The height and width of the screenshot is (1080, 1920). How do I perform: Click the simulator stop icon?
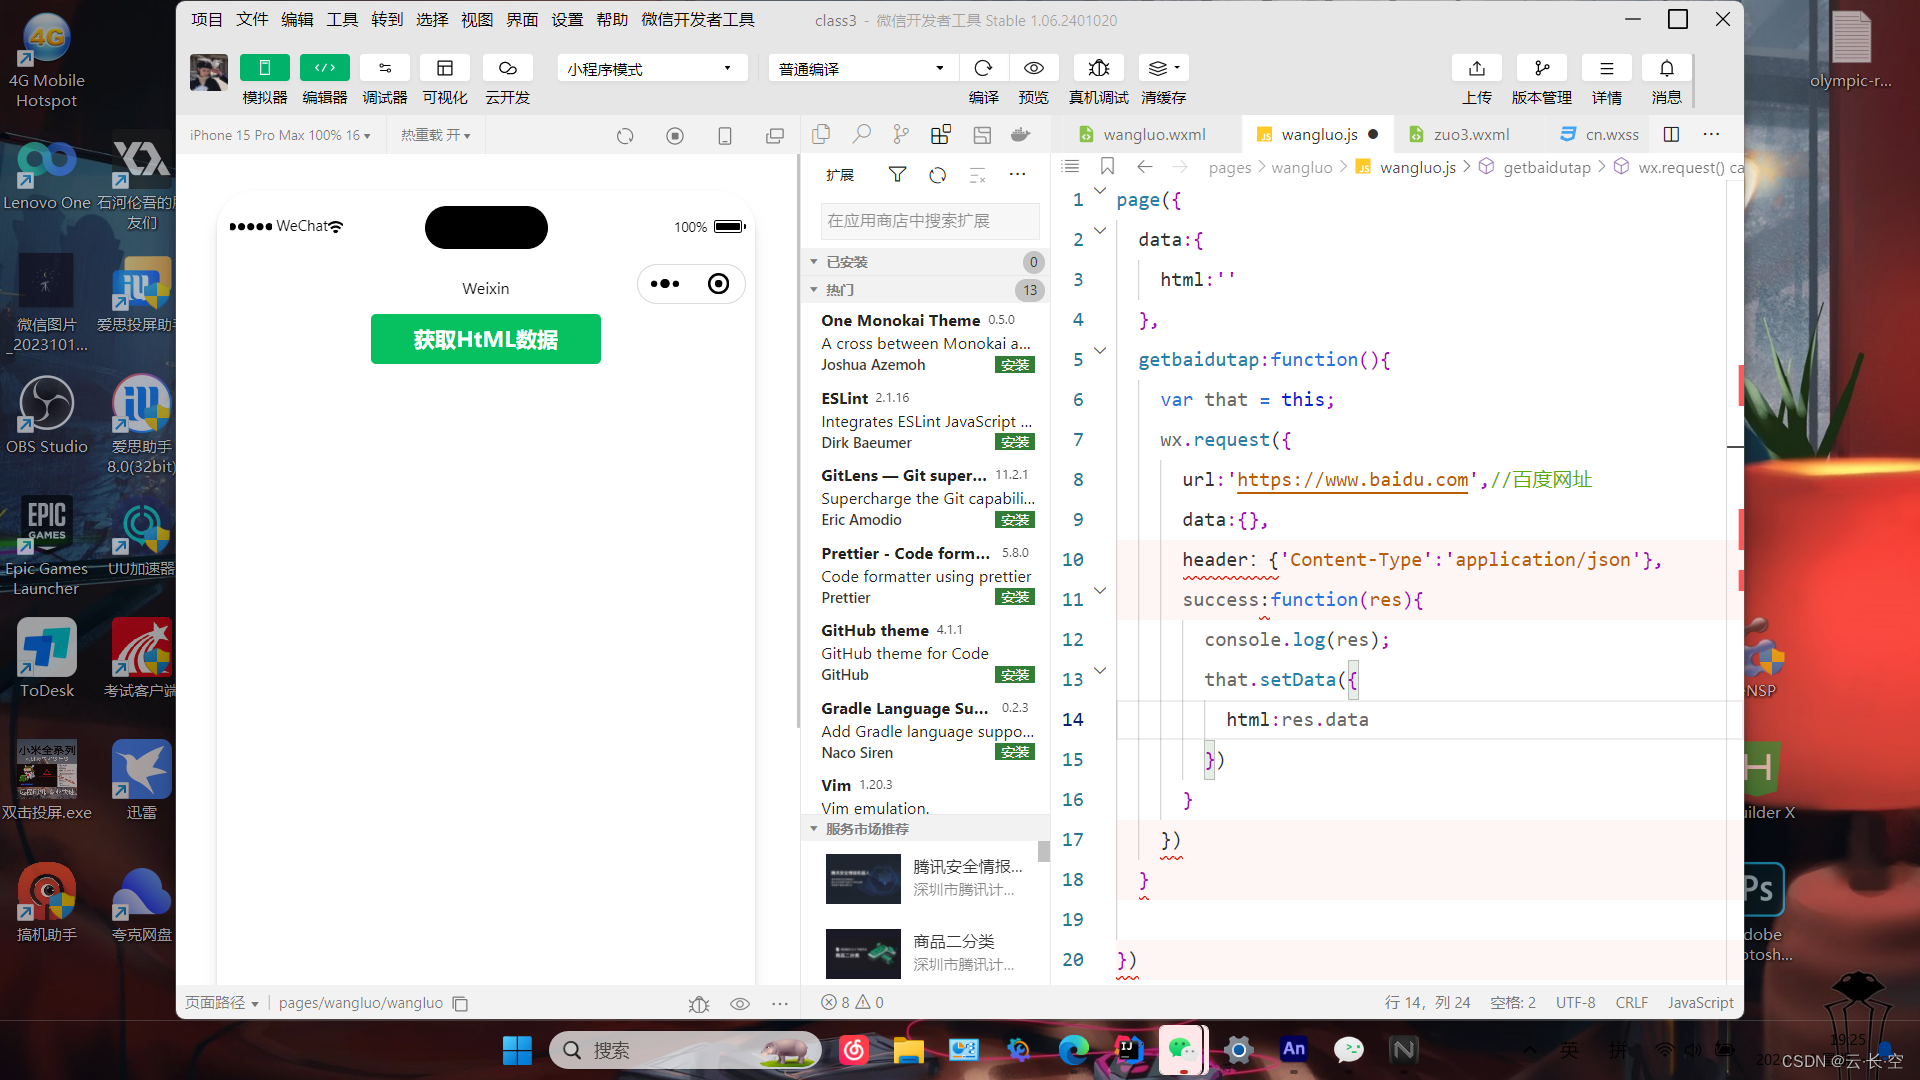(x=675, y=136)
